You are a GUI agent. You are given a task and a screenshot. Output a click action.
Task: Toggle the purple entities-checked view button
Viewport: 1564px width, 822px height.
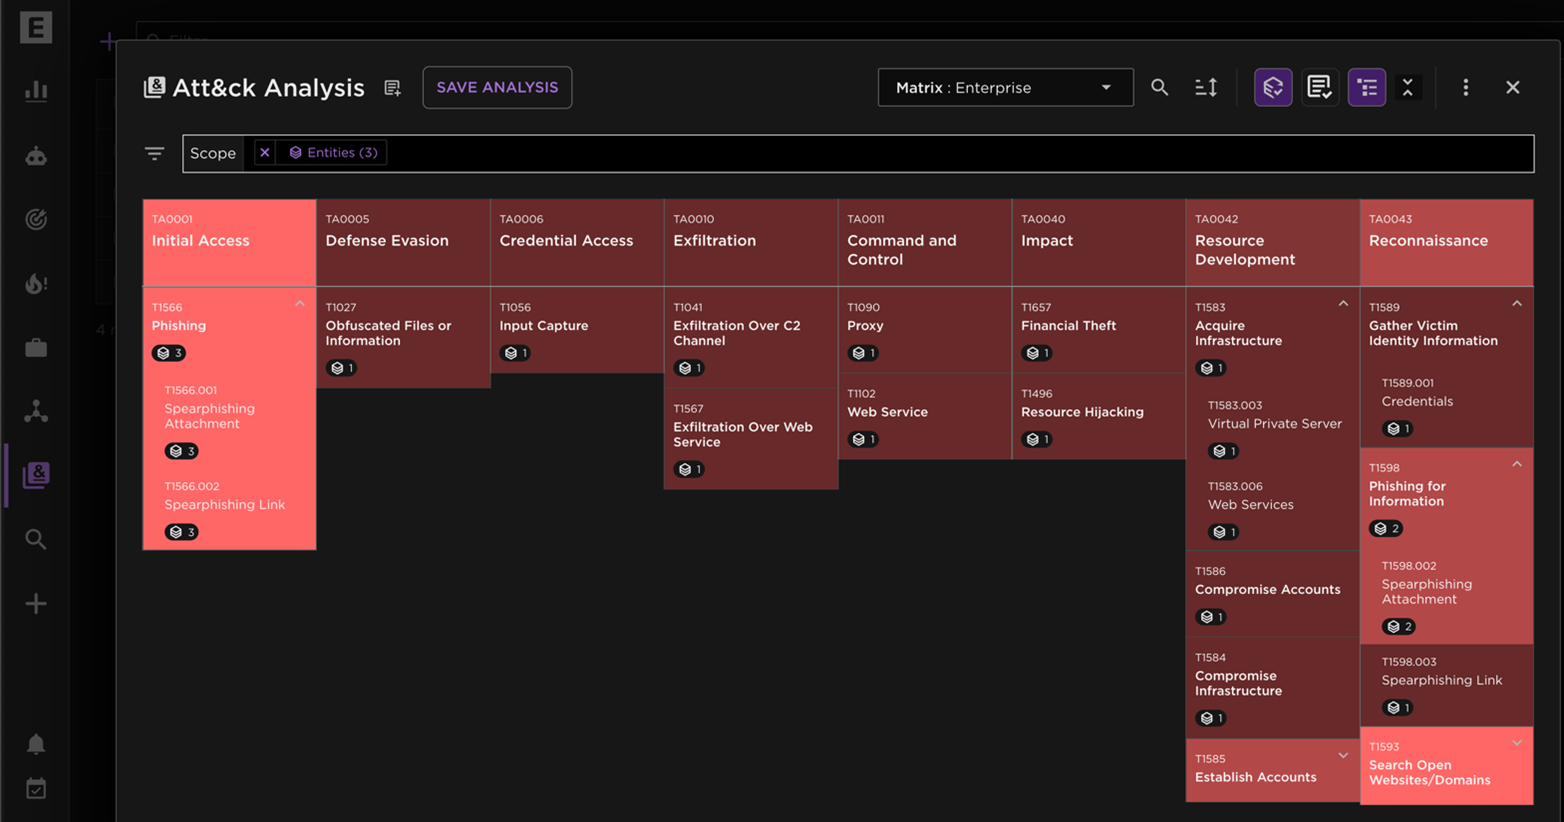click(1272, 88)
